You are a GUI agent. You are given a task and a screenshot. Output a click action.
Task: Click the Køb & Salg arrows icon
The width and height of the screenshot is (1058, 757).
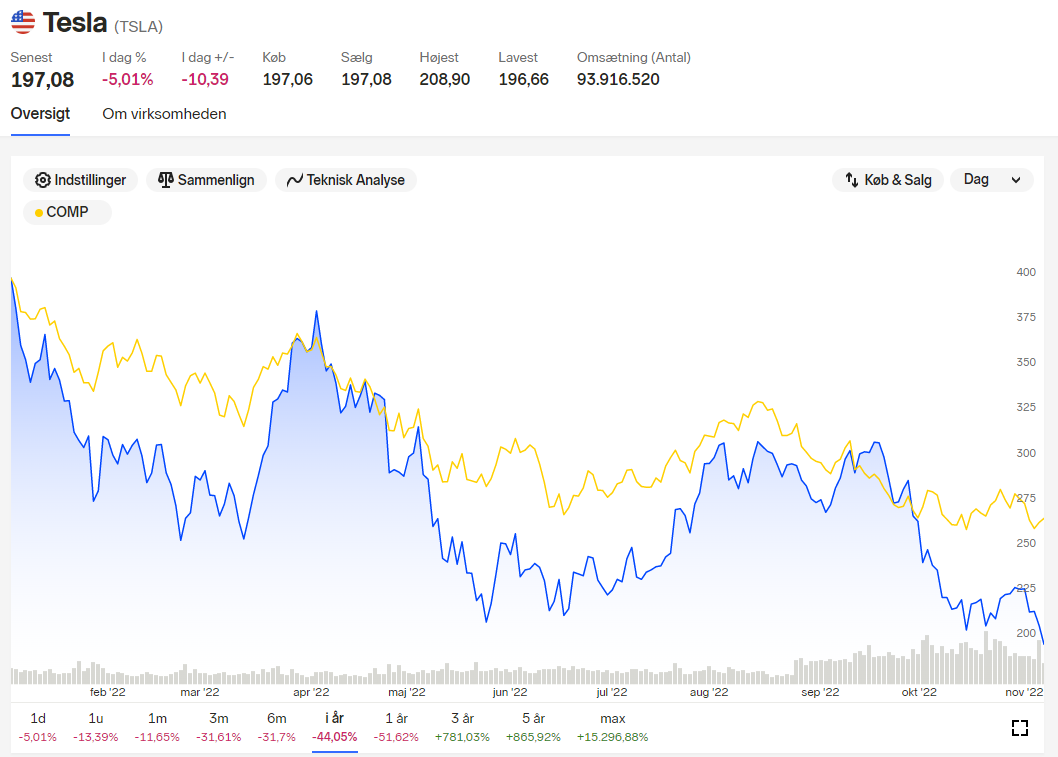(852, 179)
